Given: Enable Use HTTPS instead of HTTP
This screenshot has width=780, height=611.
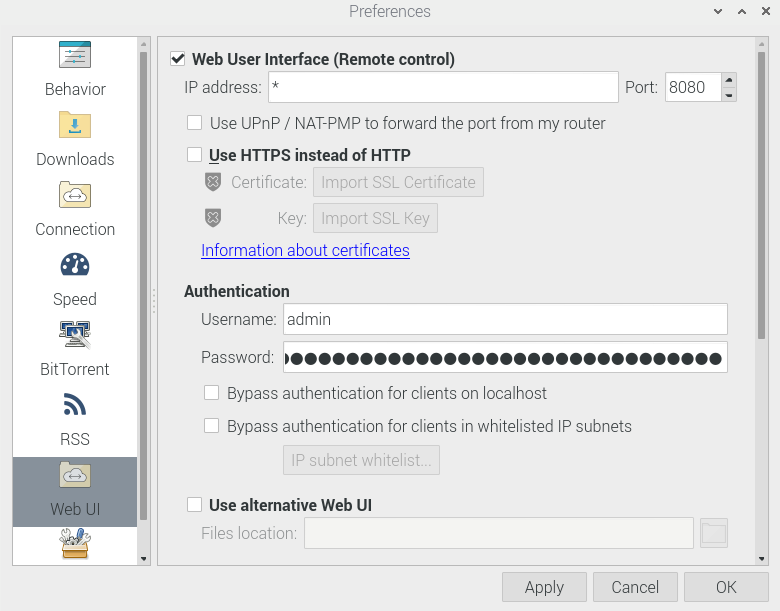Looking at the screenshot, I should click(x=195, y=154).
